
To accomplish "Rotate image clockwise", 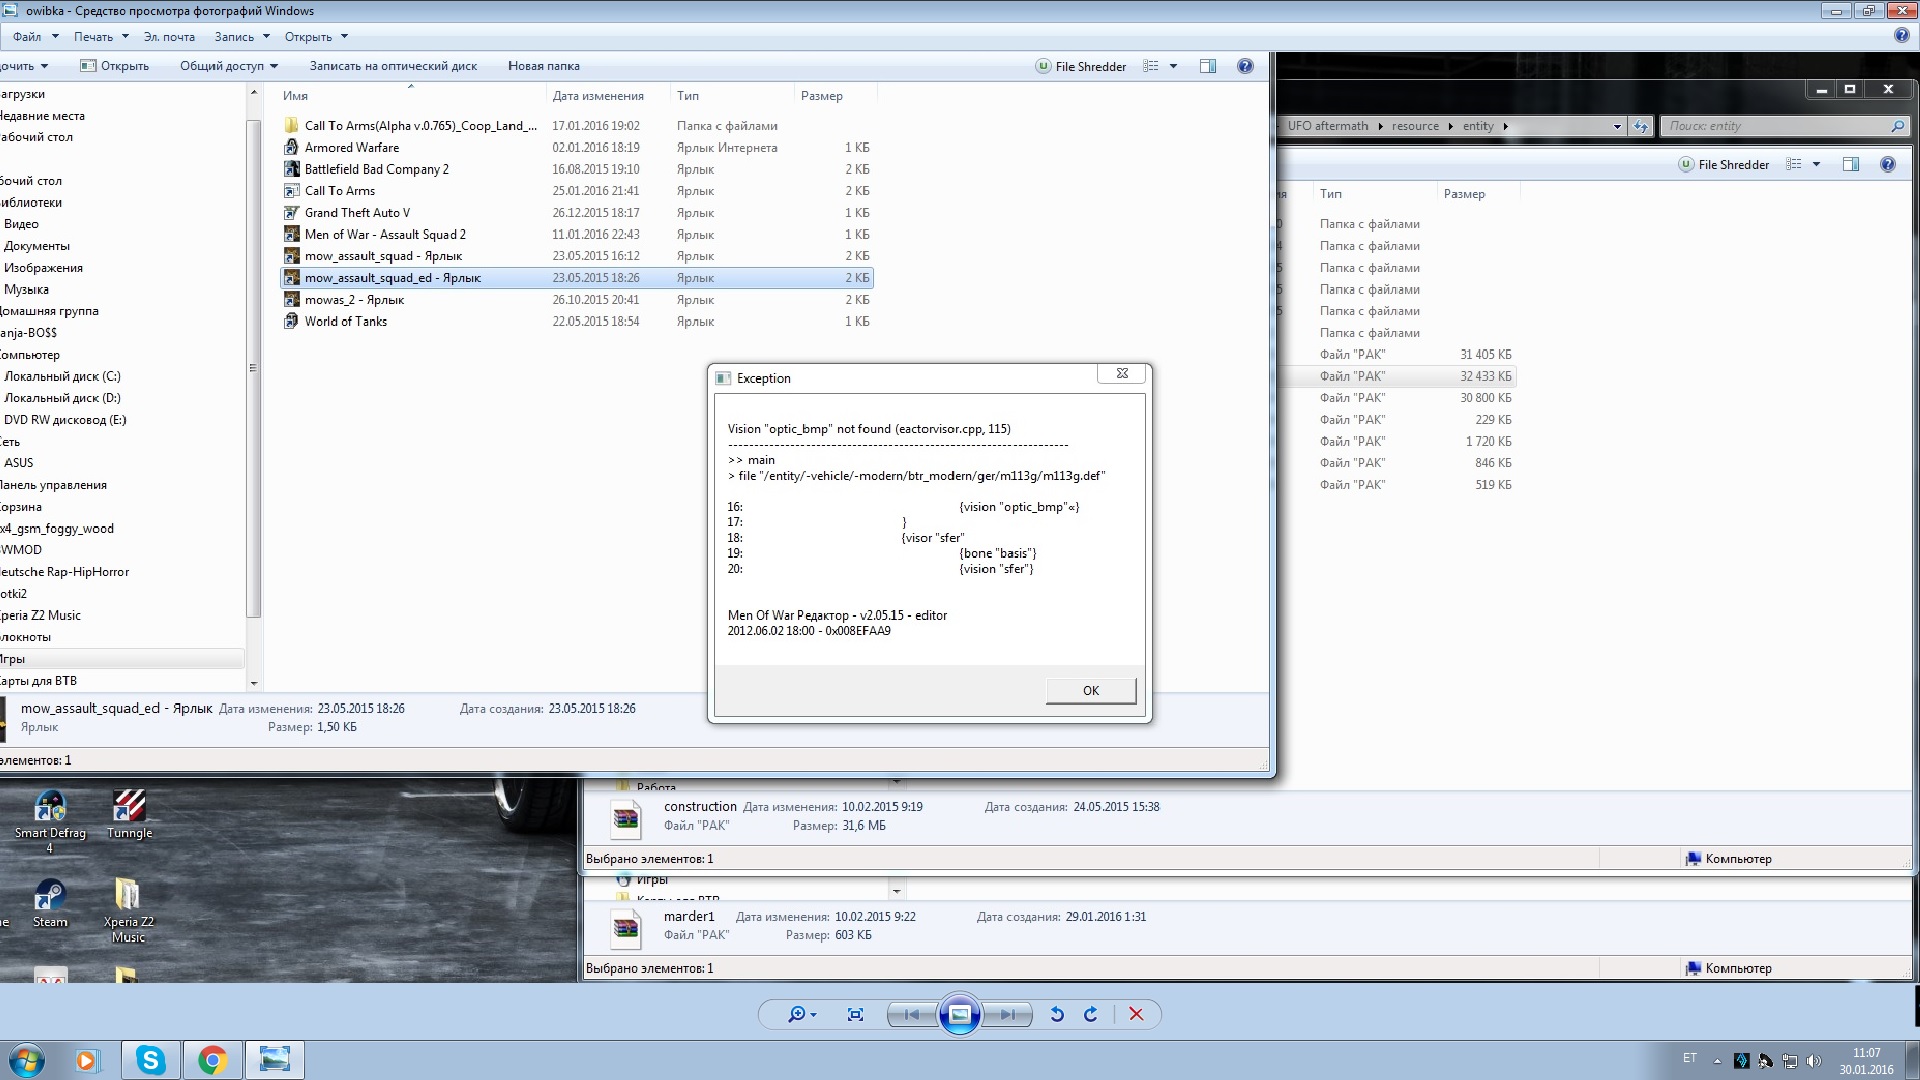I will 1091,1014.
